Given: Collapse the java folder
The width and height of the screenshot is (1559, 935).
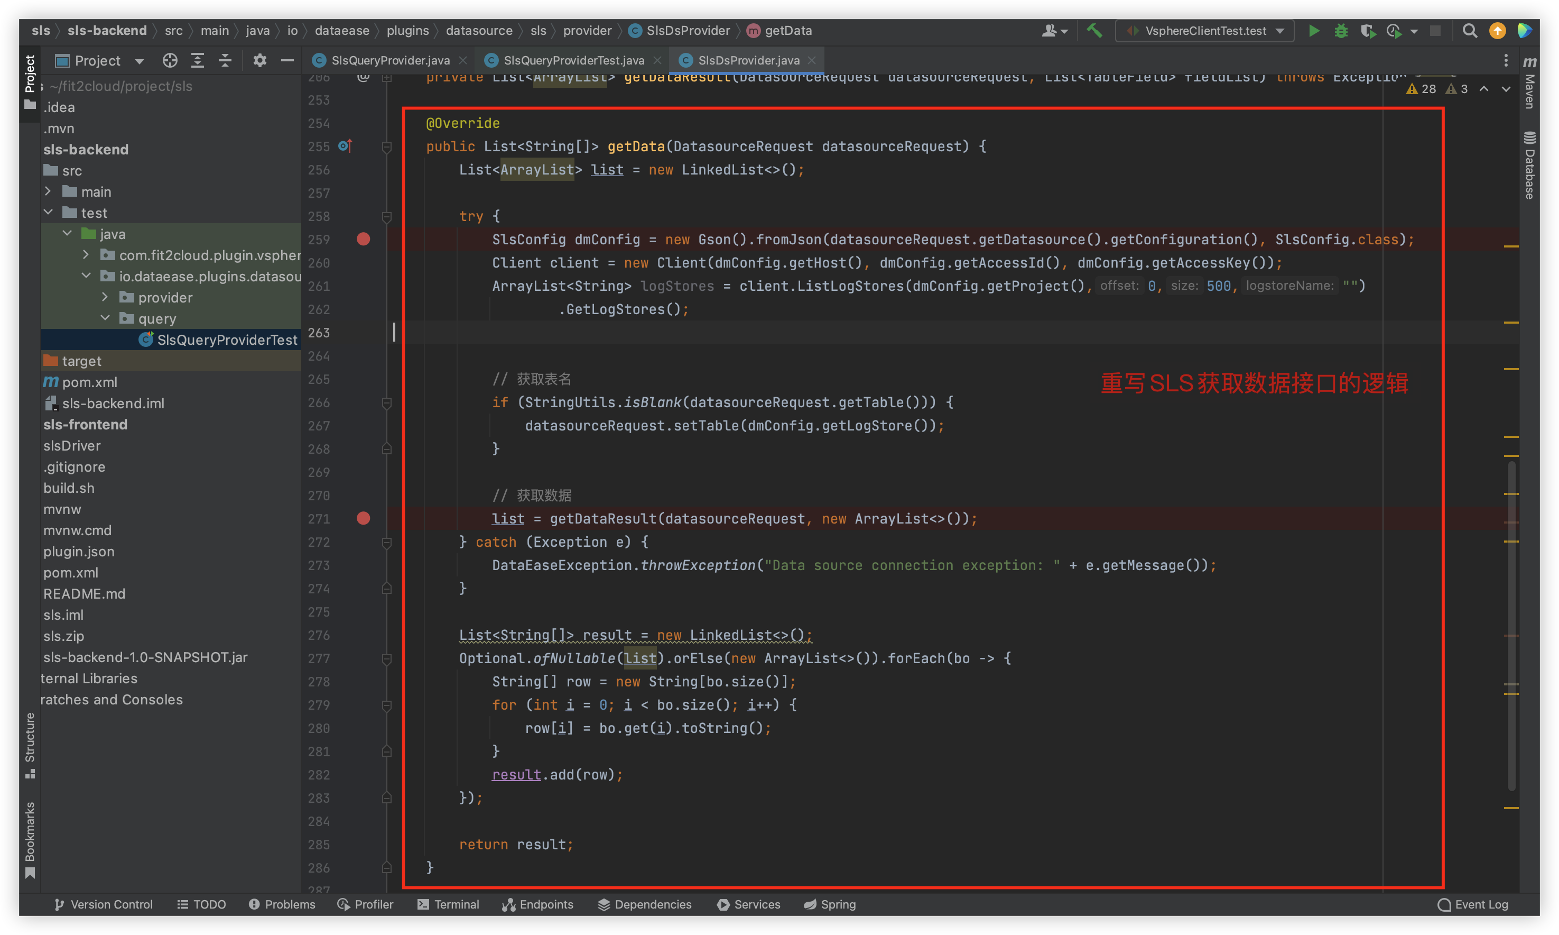Looking at the screenshot, I should (67, 233).
